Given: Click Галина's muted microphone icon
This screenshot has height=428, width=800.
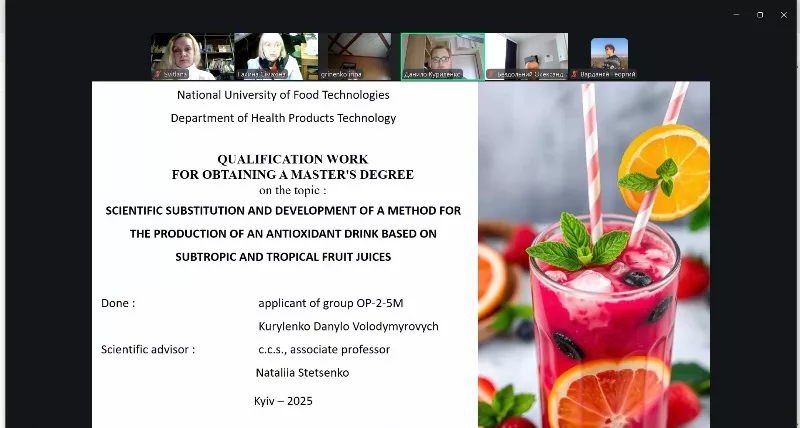Looking at the screenshot, I should point(239,74).
